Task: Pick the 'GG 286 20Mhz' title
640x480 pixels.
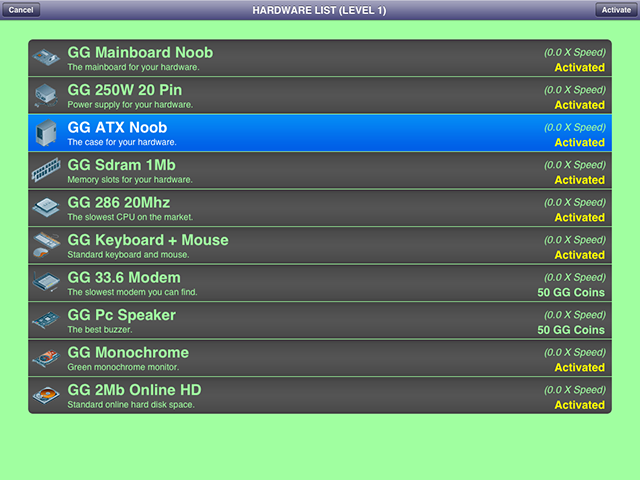Action: tap(118, 203)
